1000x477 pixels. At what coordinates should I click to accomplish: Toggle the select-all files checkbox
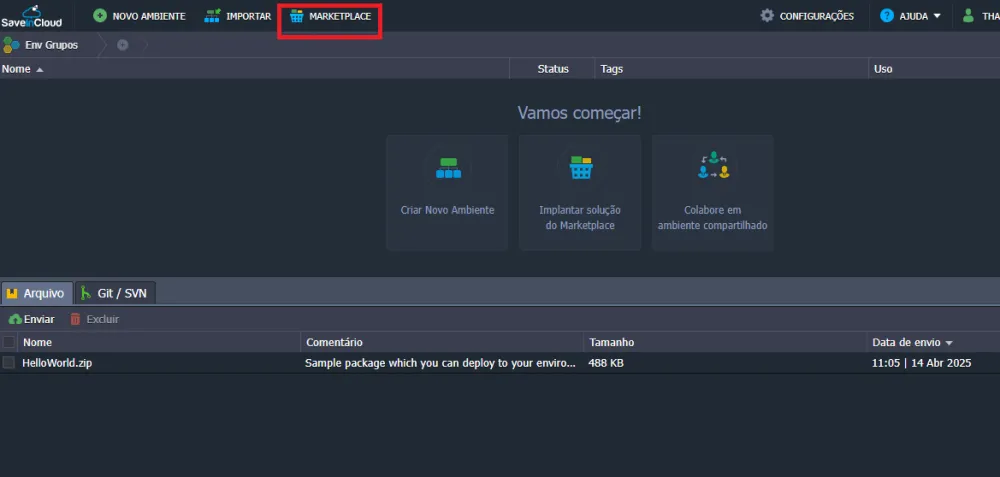9,342
